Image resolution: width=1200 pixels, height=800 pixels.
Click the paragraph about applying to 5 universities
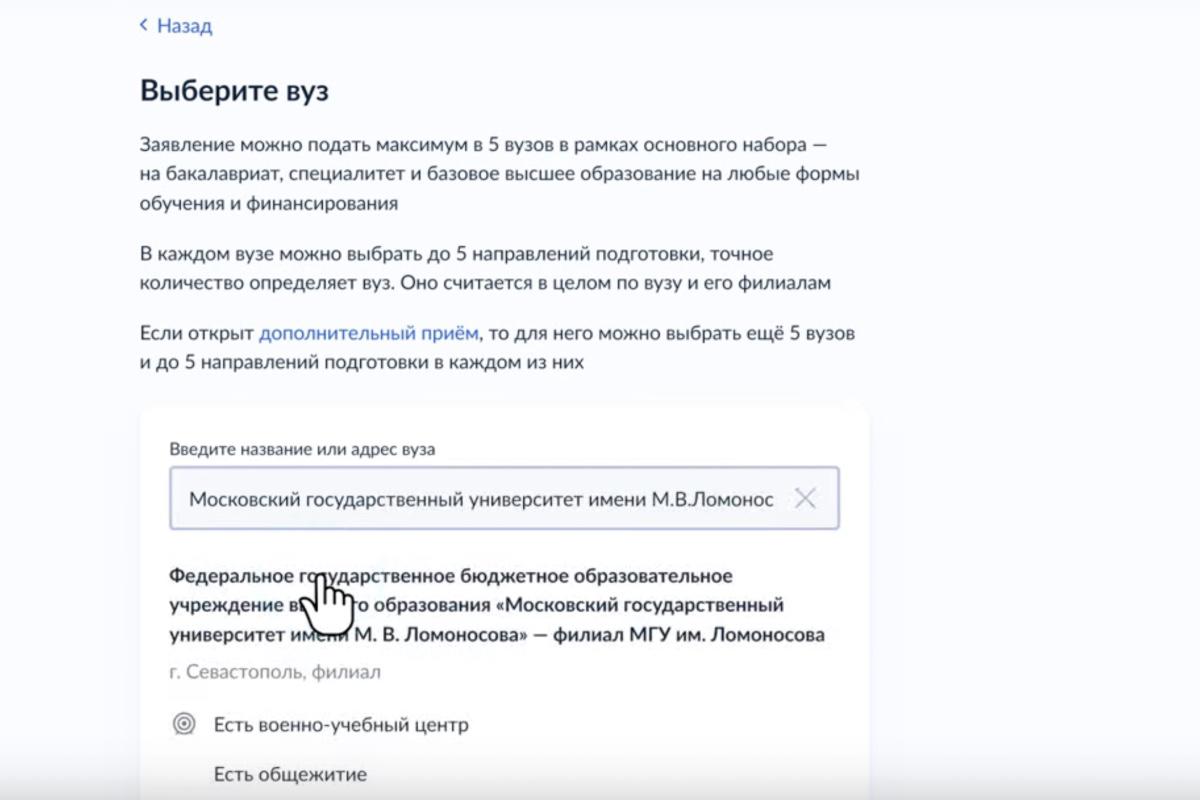click(x=499, y=174)
